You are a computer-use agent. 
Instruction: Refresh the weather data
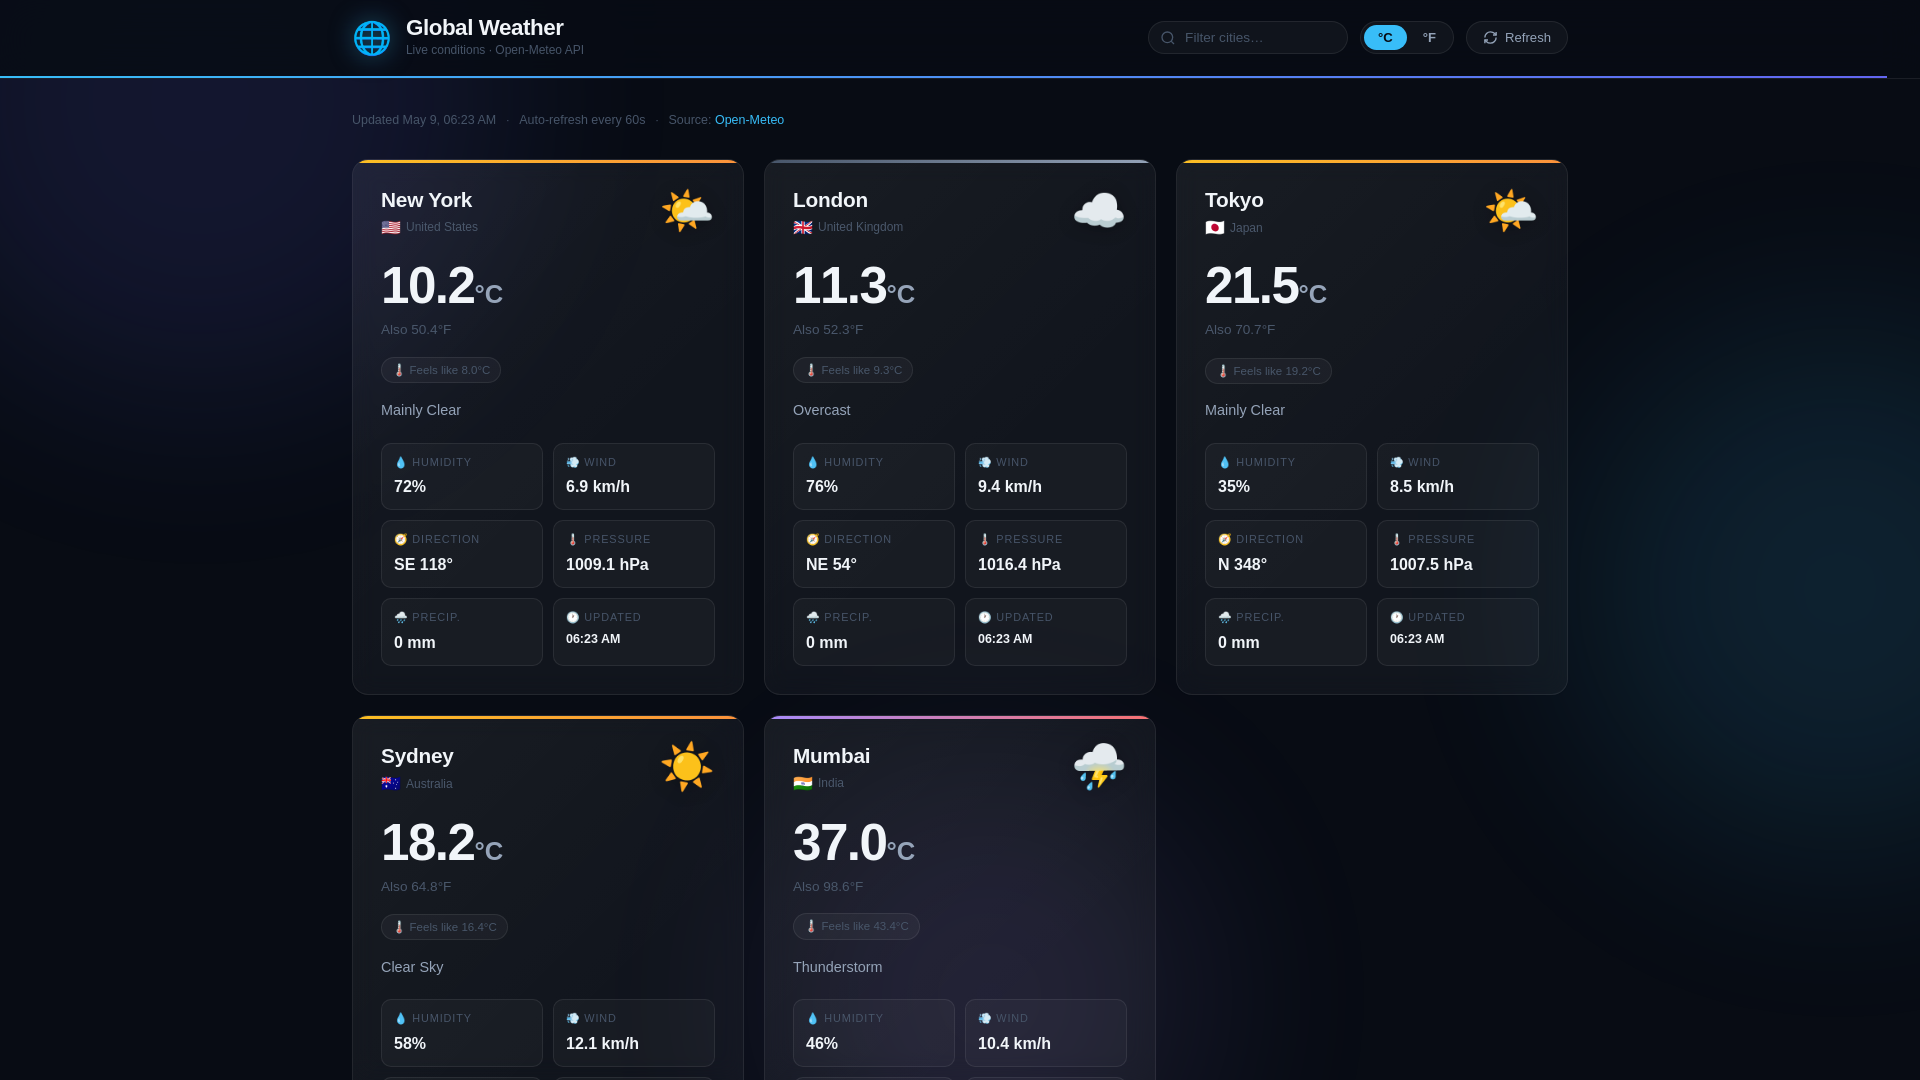pos(1517,38)
